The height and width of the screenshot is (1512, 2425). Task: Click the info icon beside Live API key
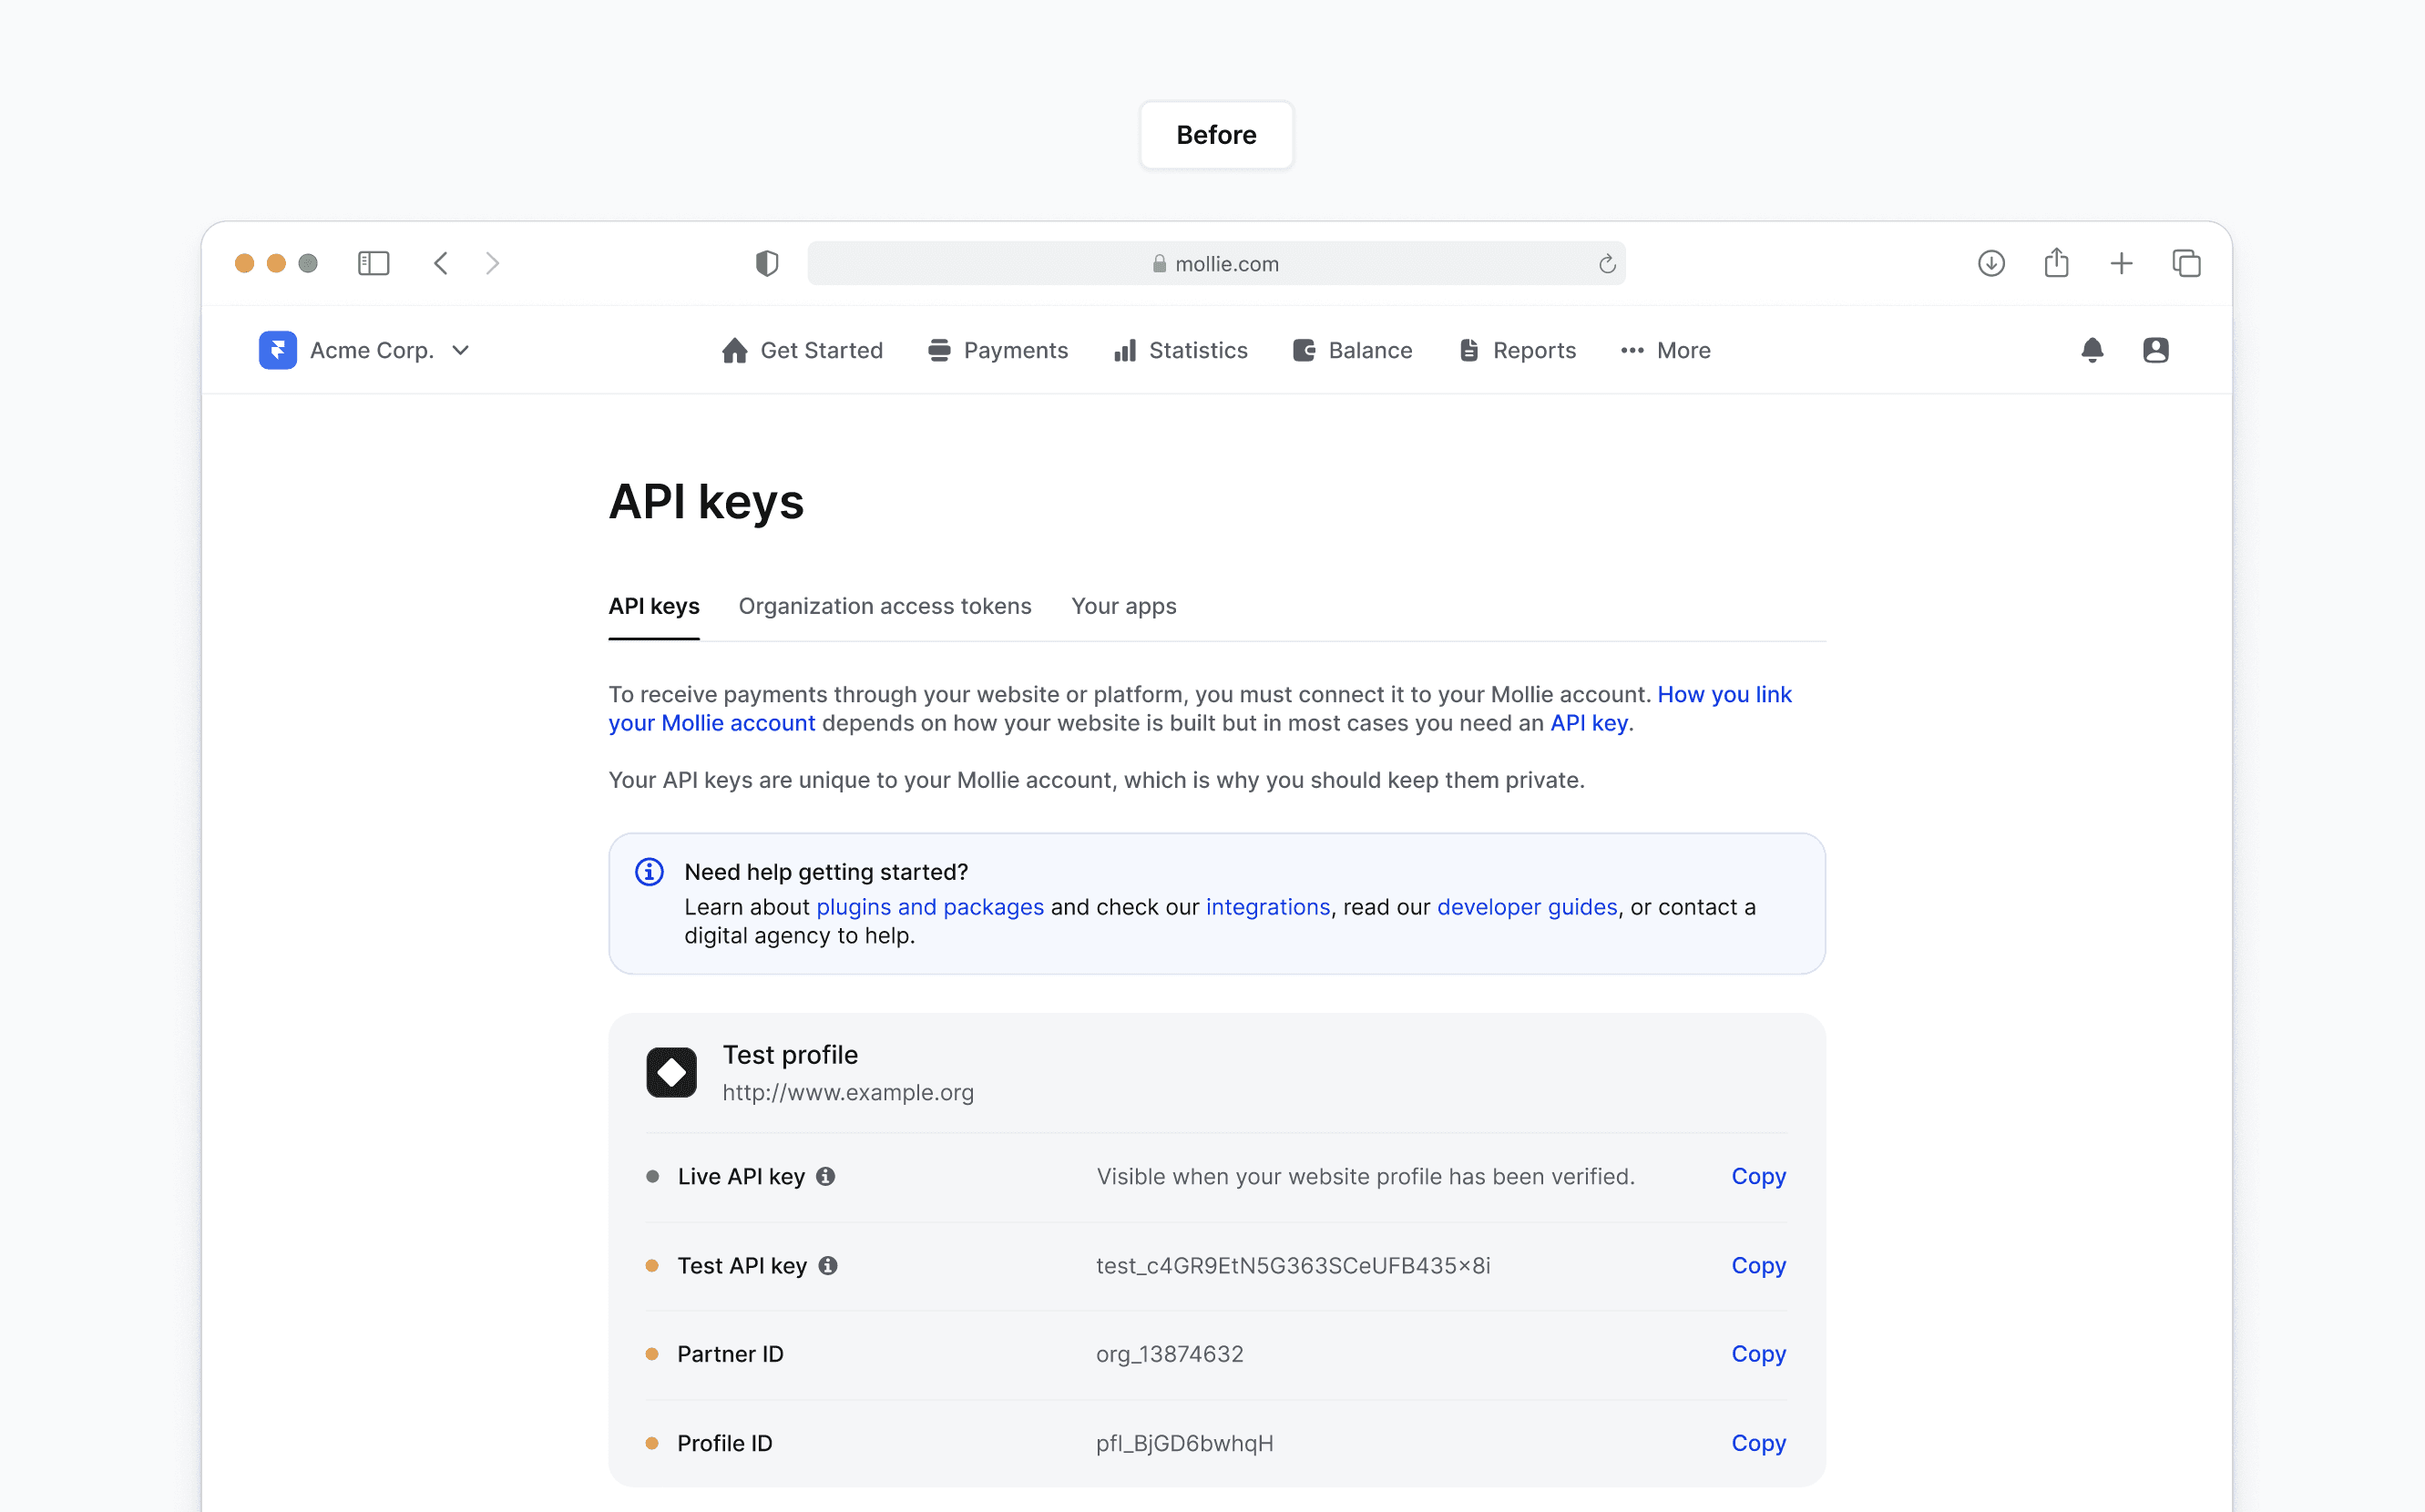[825, 1176]
